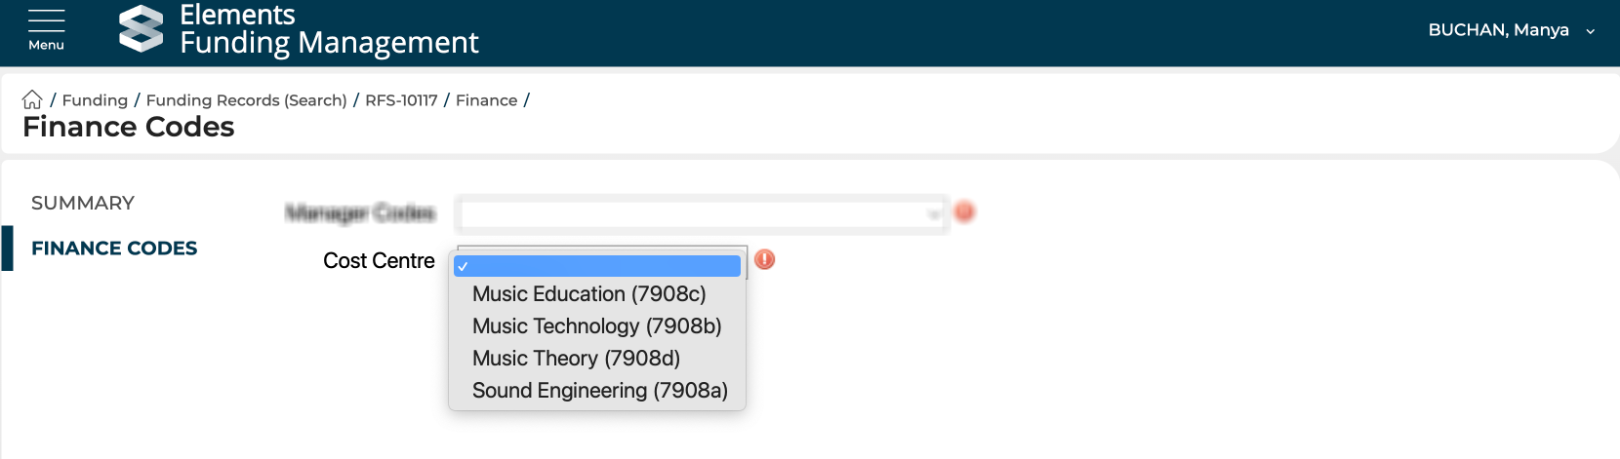Screen dimensions: 1620x459
Task: Choose Music Education (7908c) from the list
Action: pyautogui.click(x=589, y=294)
